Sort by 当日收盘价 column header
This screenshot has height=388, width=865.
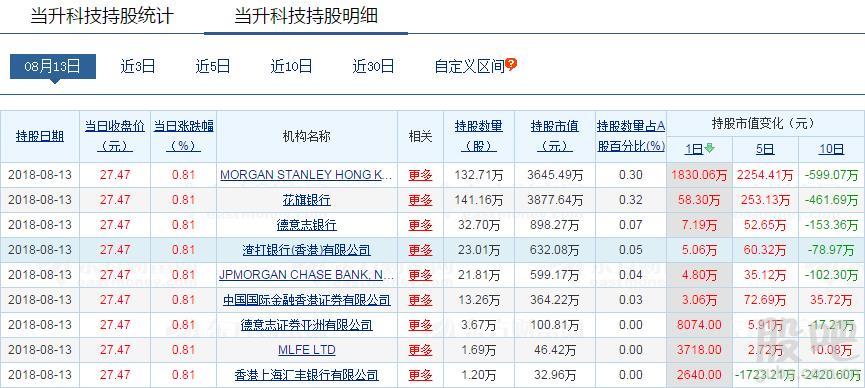pos(115,136)
